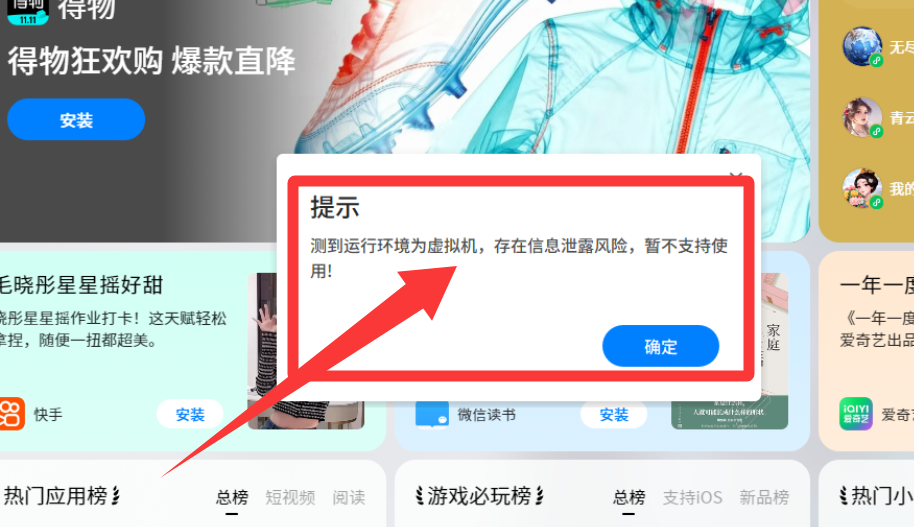
Task: Select the 阅读 tab in 热门应用榜
Action: 349,497
